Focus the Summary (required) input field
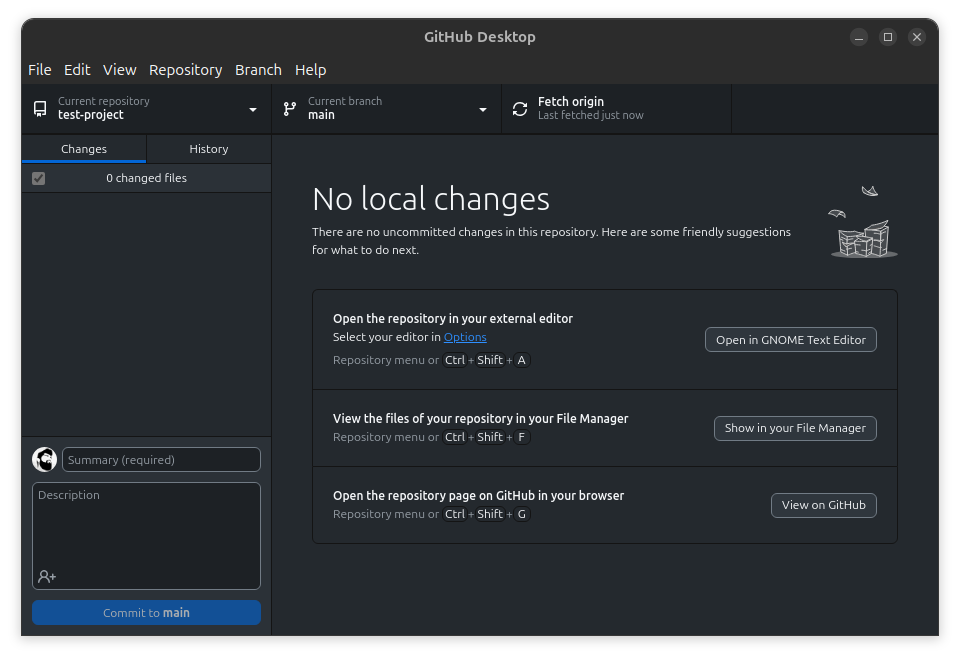Screen dimensions: 960x660 [x=161, y=459]
